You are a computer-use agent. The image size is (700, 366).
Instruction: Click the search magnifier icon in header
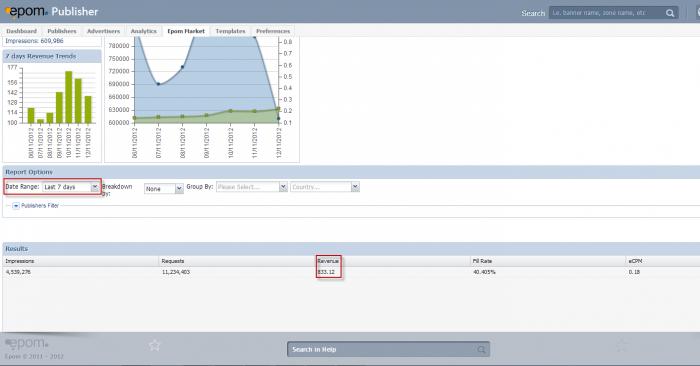(x=670, y=13)
